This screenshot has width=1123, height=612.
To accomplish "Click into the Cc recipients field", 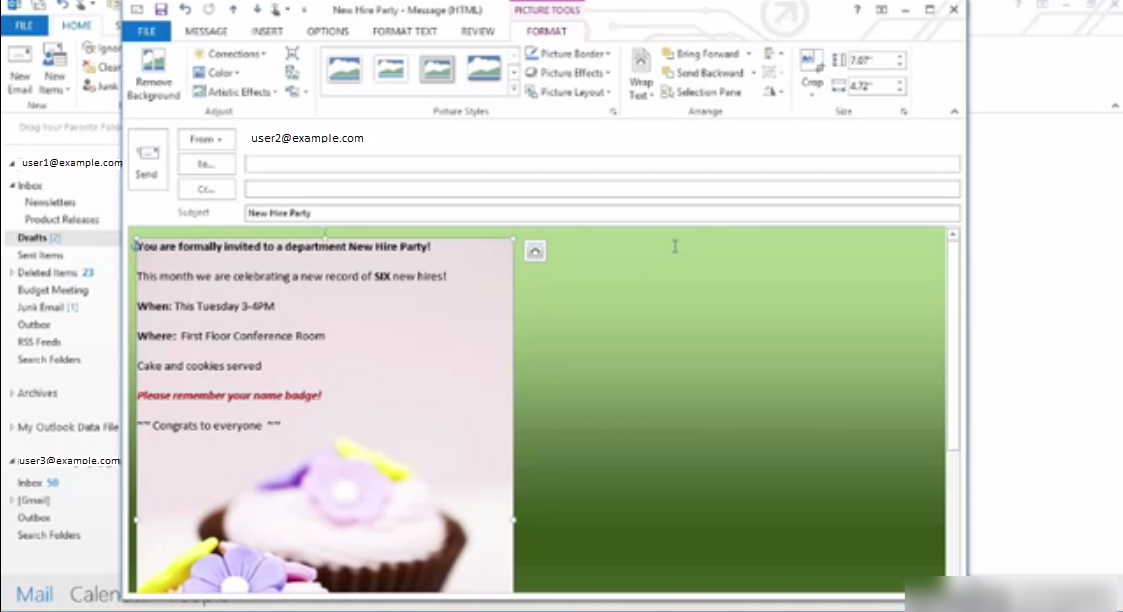I will 602,189.
